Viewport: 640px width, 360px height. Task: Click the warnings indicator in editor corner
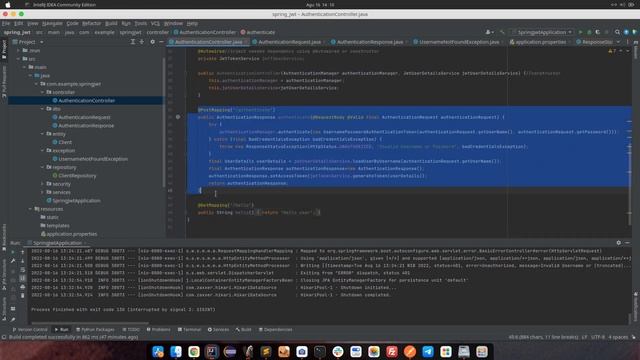click(x=612, y=51)
